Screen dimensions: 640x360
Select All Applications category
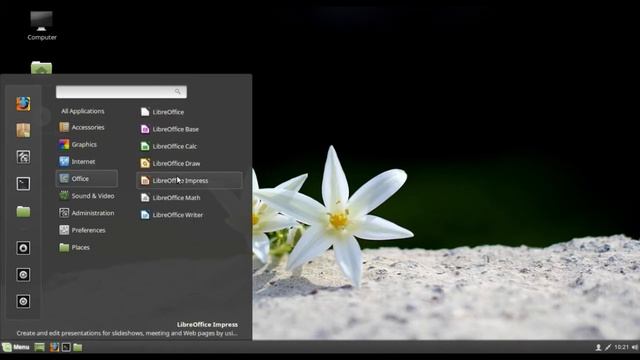point(82,111)
